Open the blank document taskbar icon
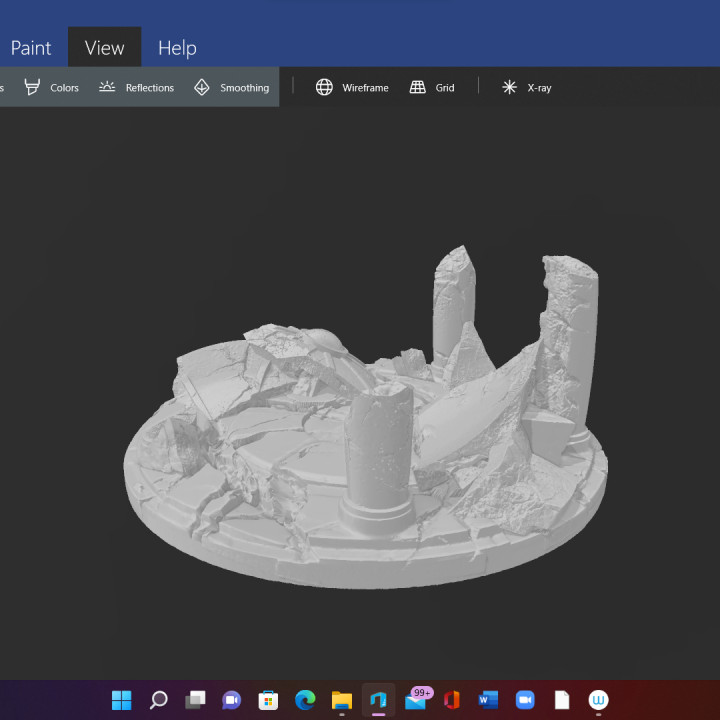Screen dimensions: 720x720 pos(562,700)
